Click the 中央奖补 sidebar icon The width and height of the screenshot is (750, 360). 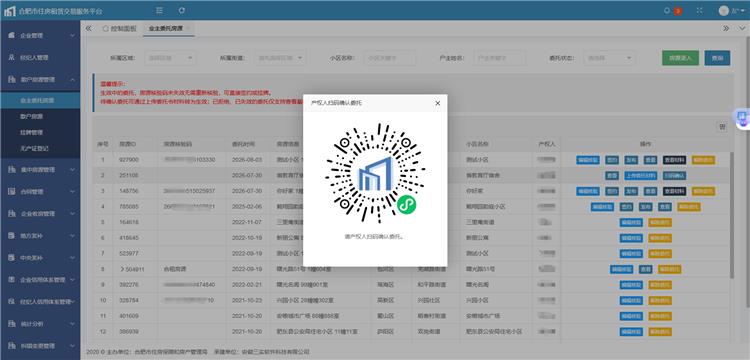pyautogui.click(x=11, y=258)
